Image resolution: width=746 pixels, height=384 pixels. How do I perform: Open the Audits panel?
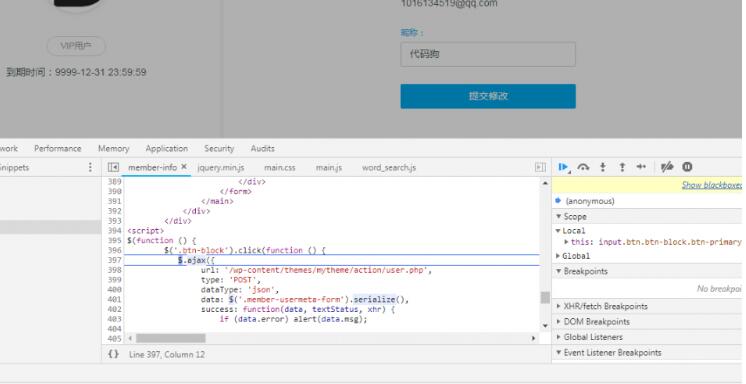(263, 148)
